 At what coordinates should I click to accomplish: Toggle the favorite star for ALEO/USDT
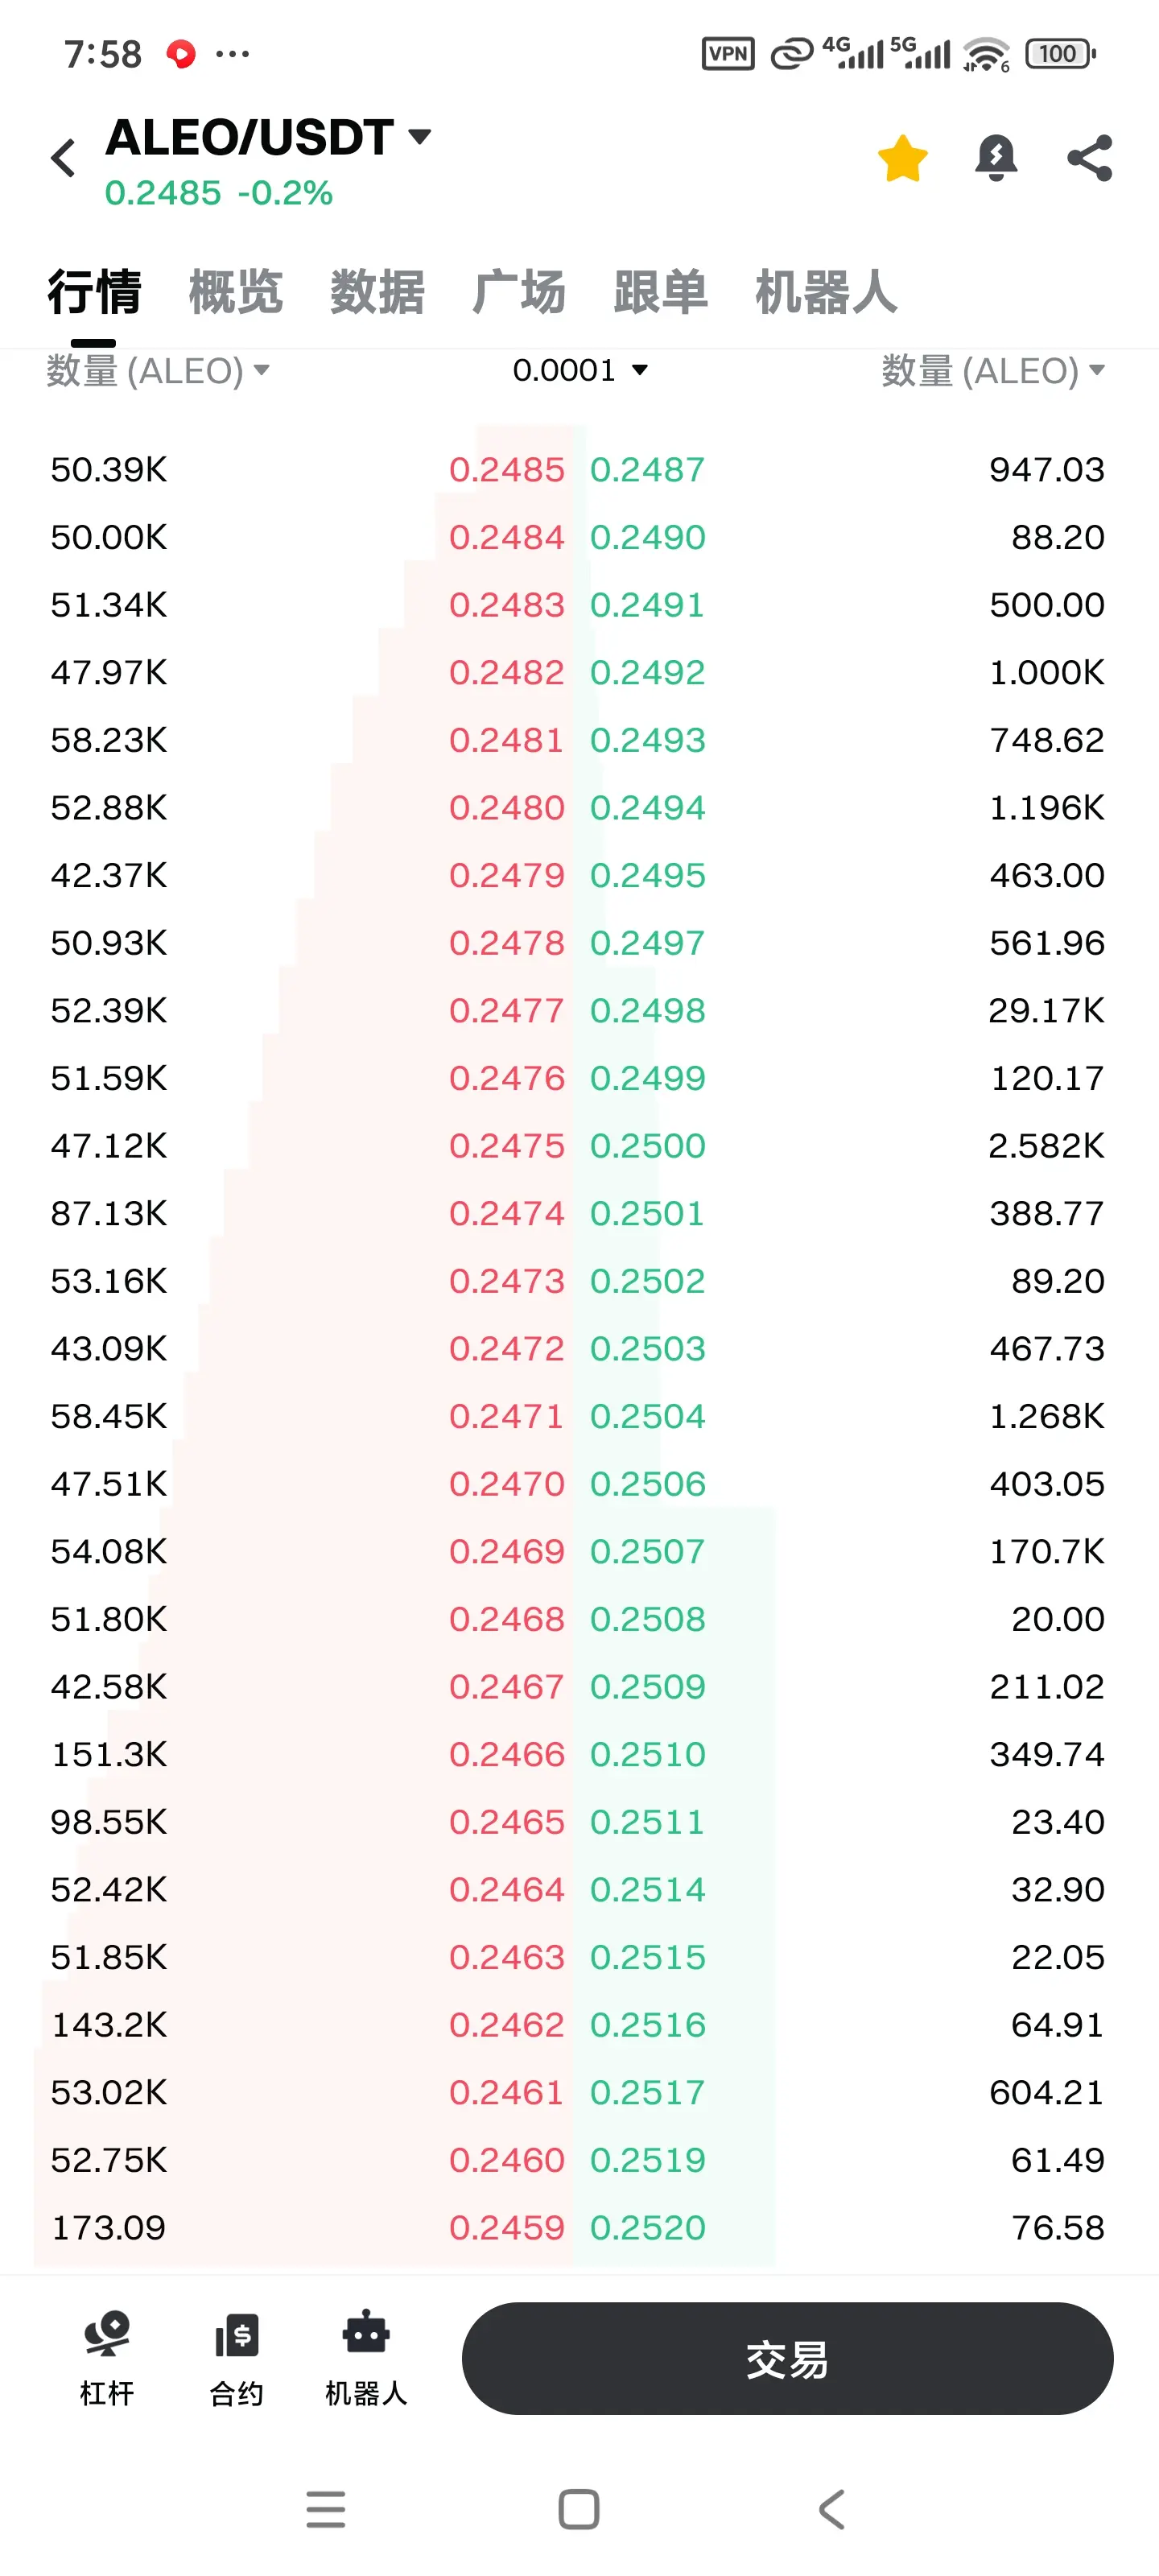(x=902, y=158)
